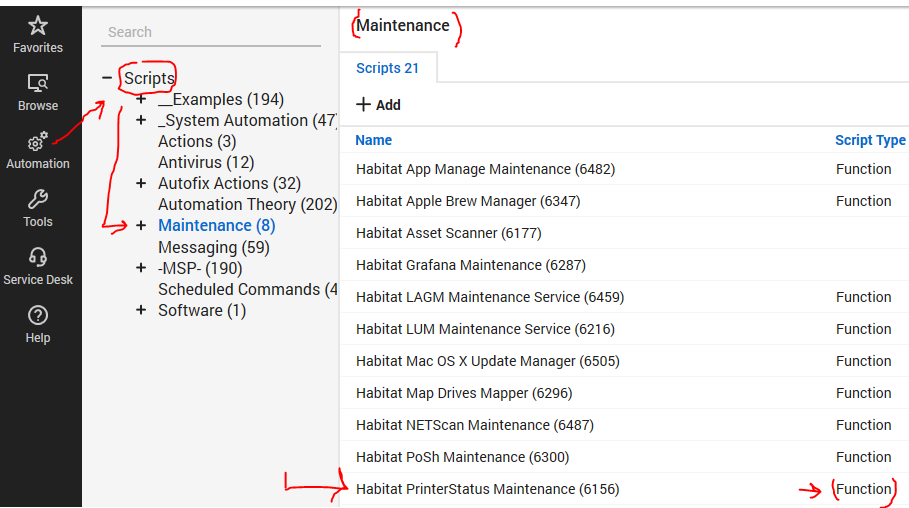Open the Automation gears icon
The width and height of the screenshot is (909, 508).
click(x=38, y=142)
